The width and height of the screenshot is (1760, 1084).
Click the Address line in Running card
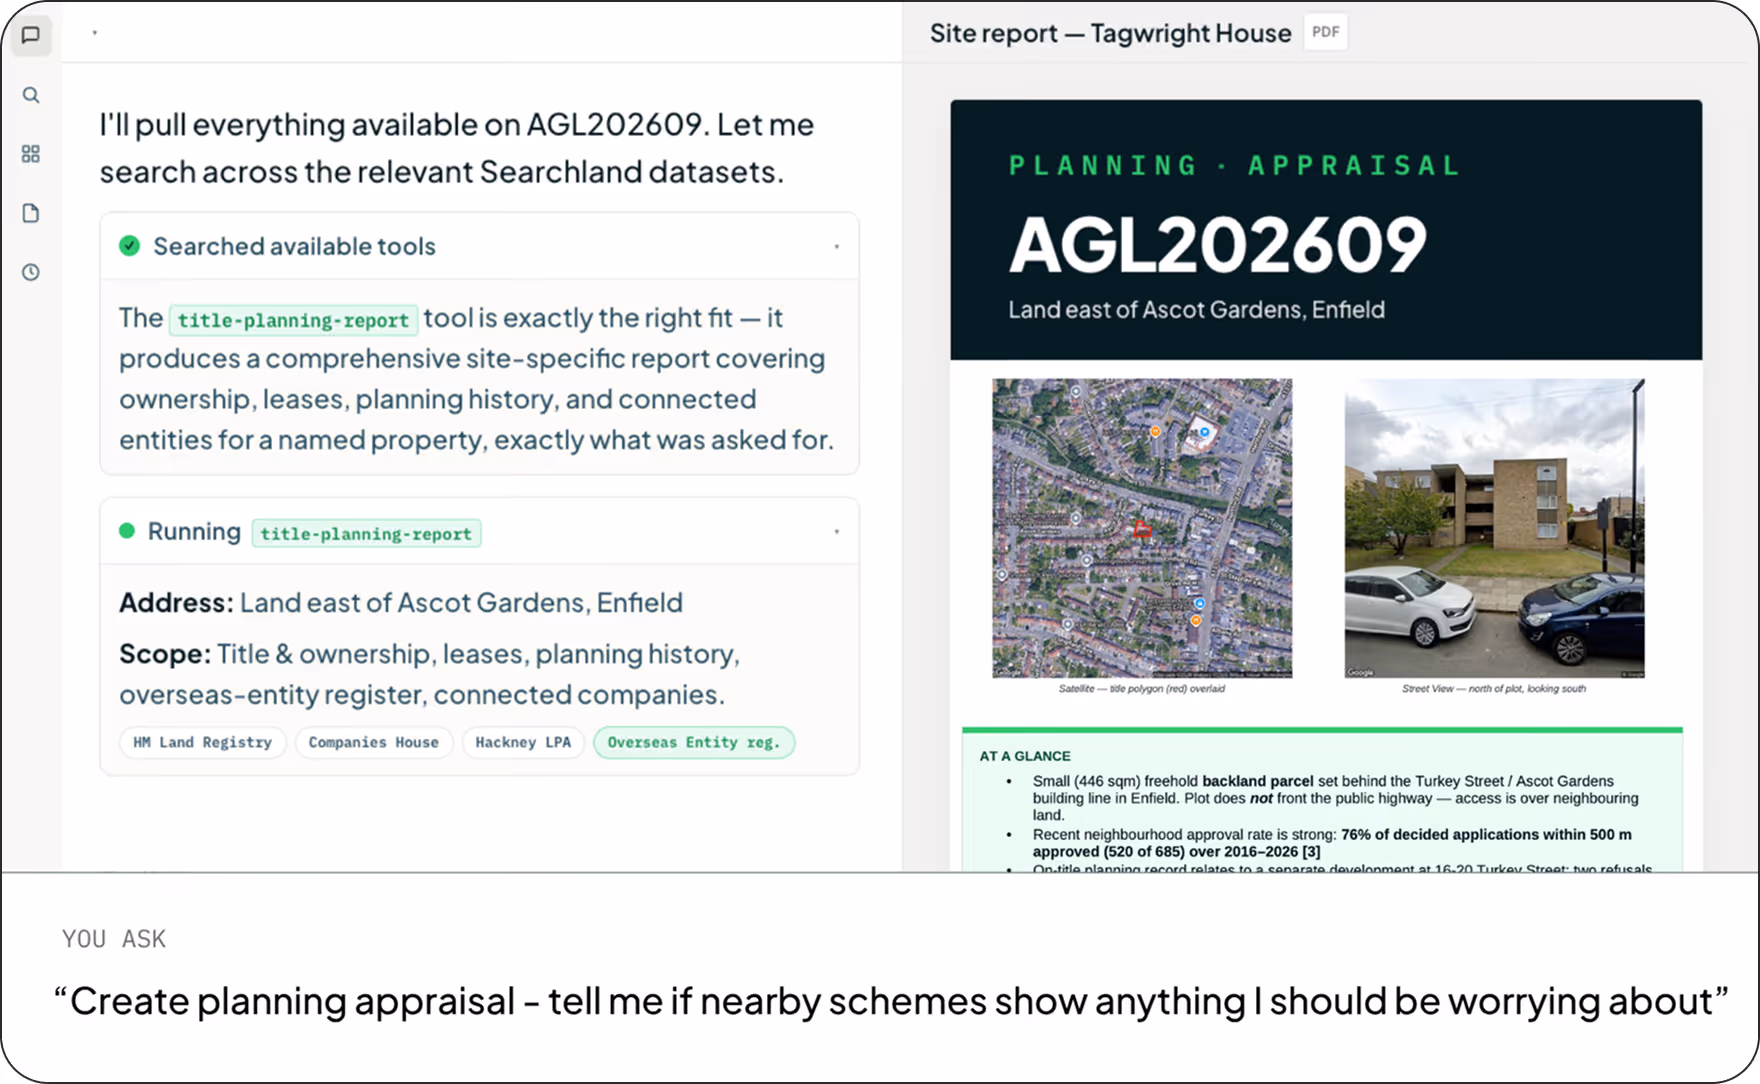[x=401, y=603]
